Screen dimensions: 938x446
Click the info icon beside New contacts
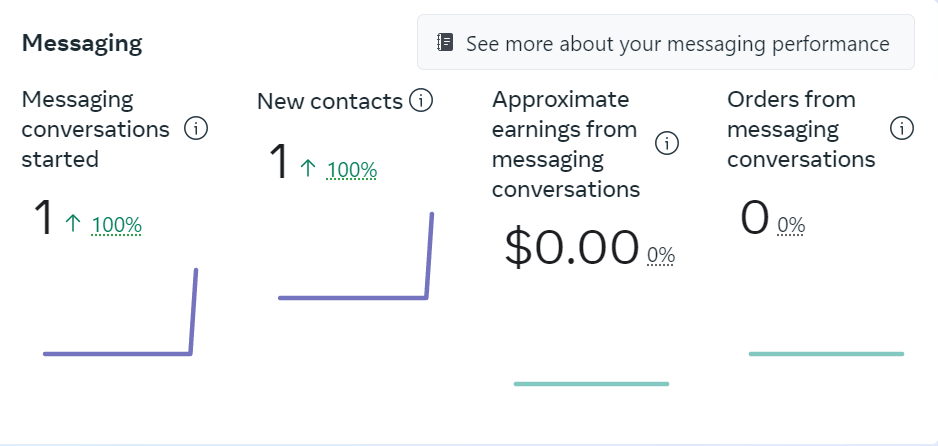421,101
